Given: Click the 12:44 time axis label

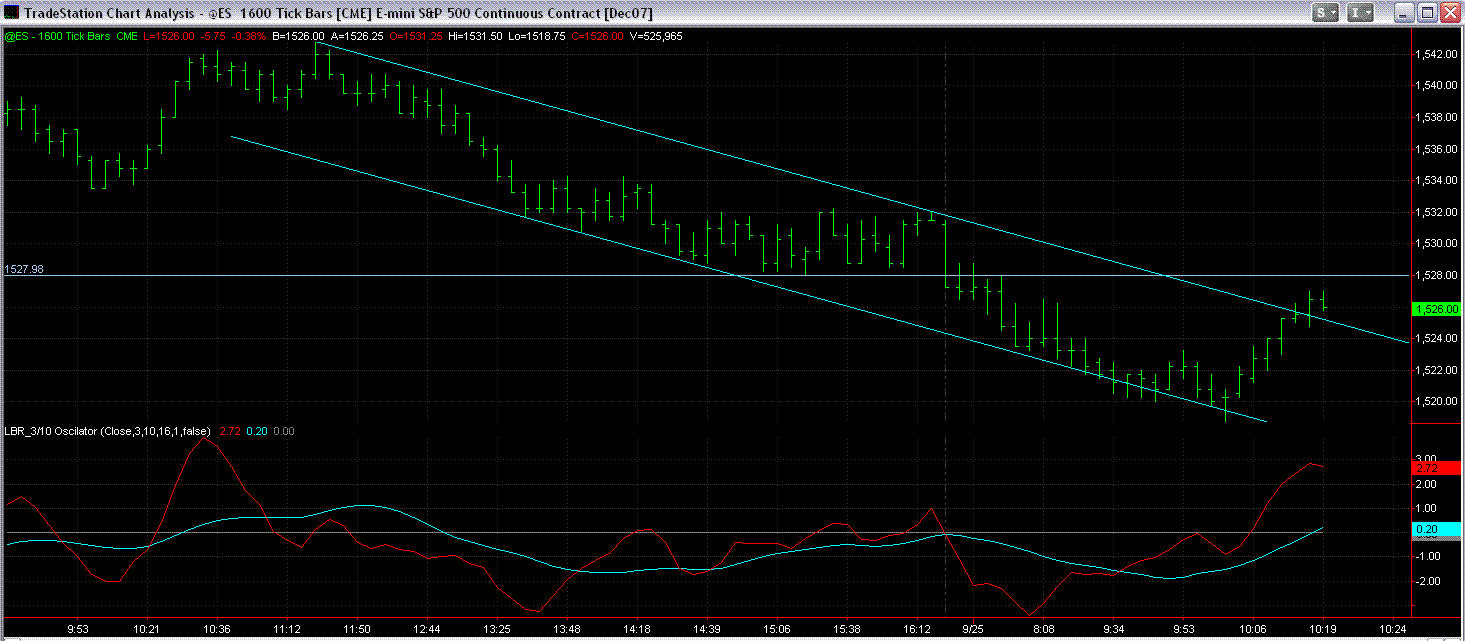Looking at the screenshot, I should tap(427, 629).
